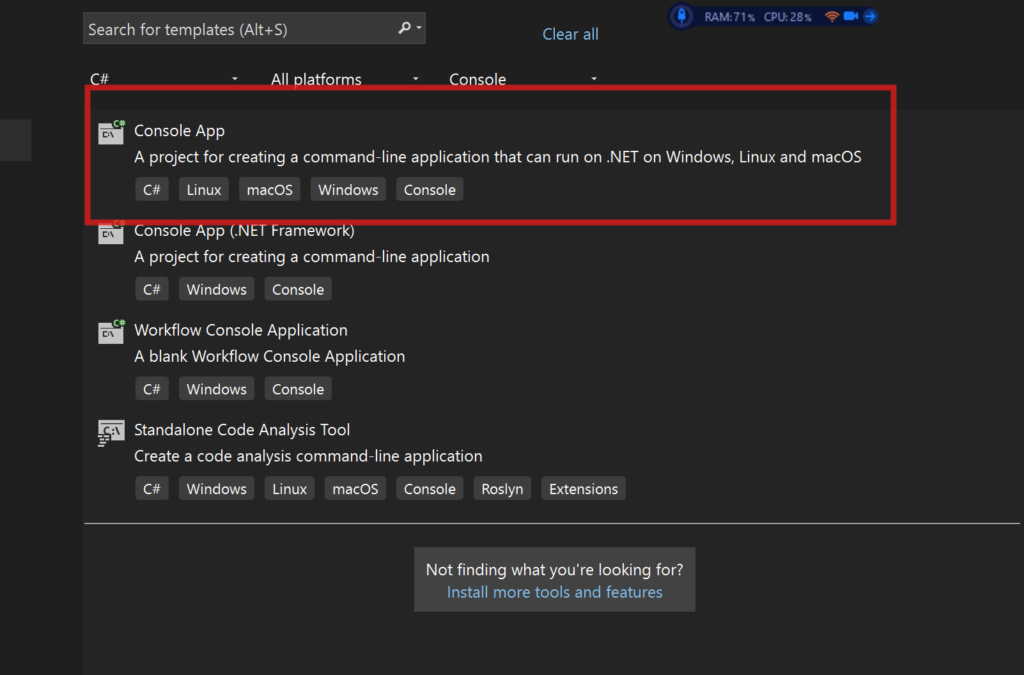
Task: Click the macOS tag under Console App
Action: 270,190
